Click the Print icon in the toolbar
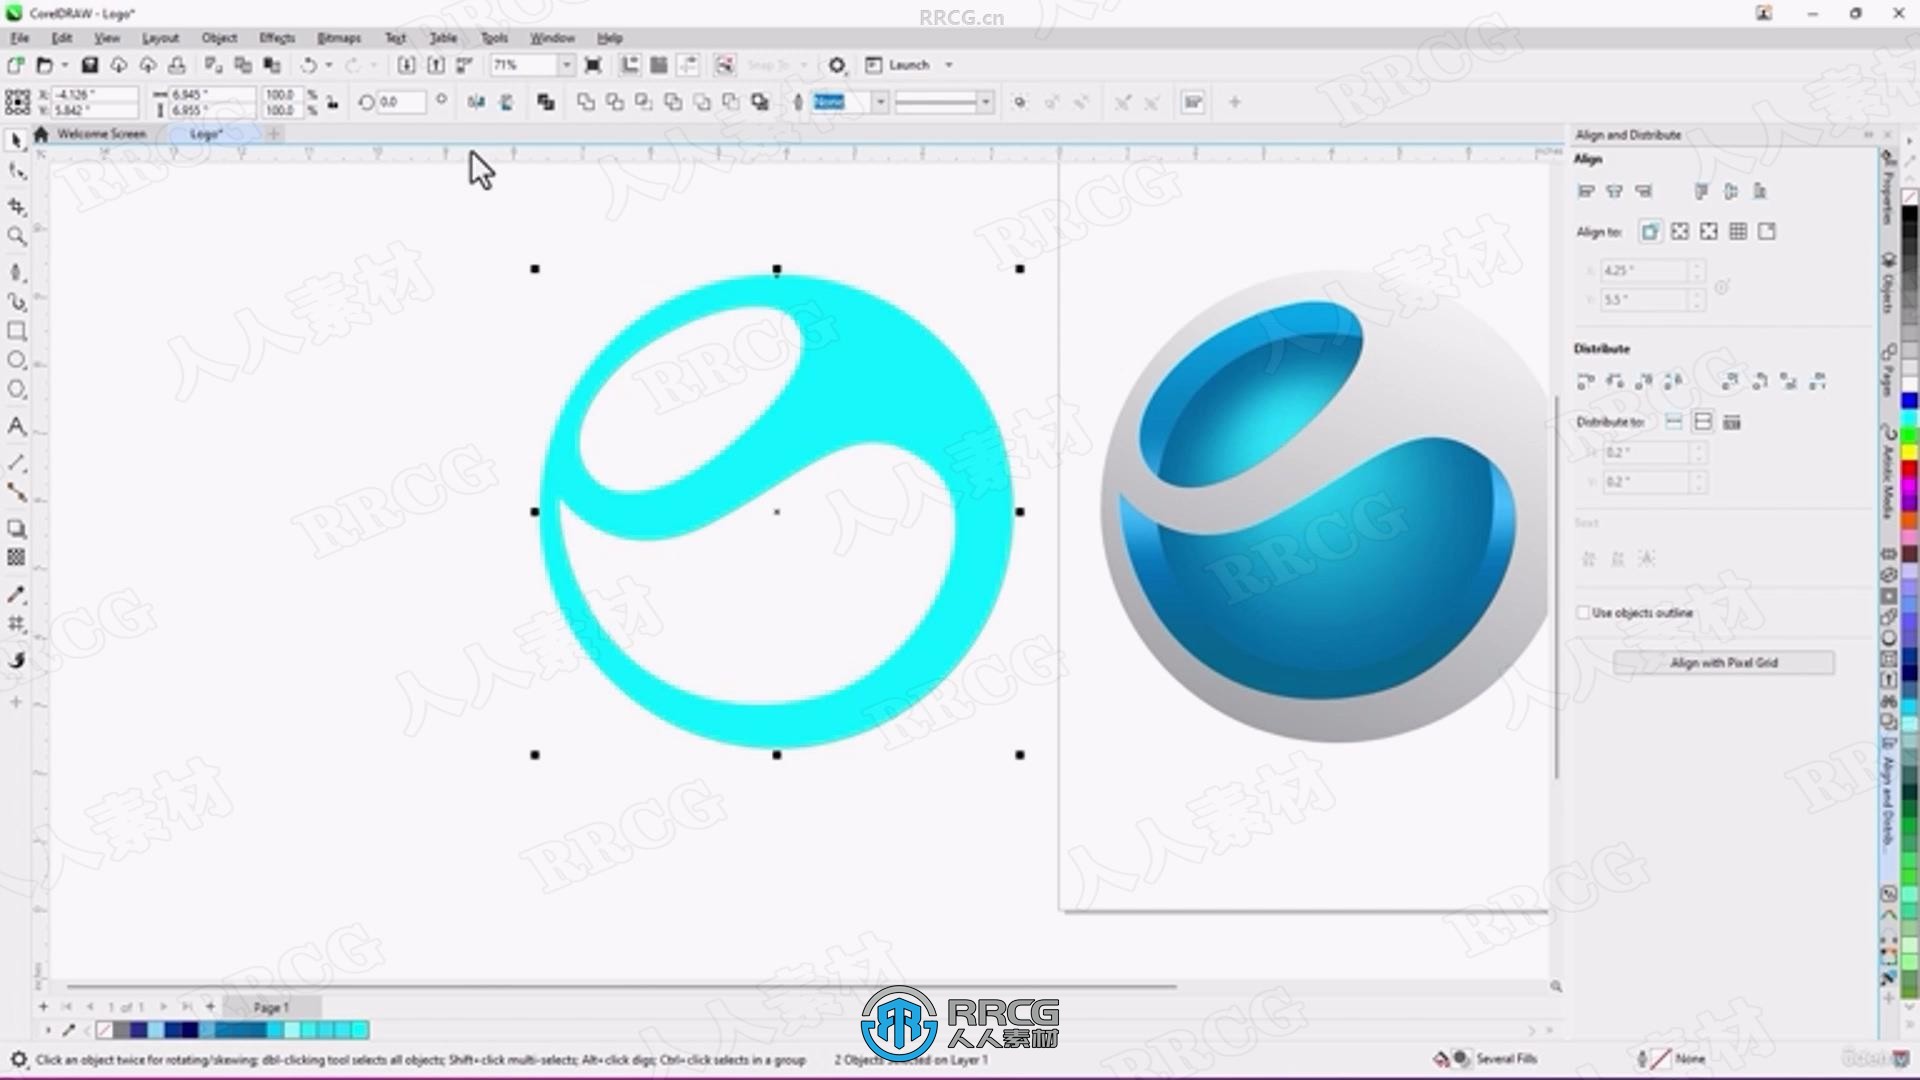Viewport: 1920px width, 1080px height. [177, 65]
